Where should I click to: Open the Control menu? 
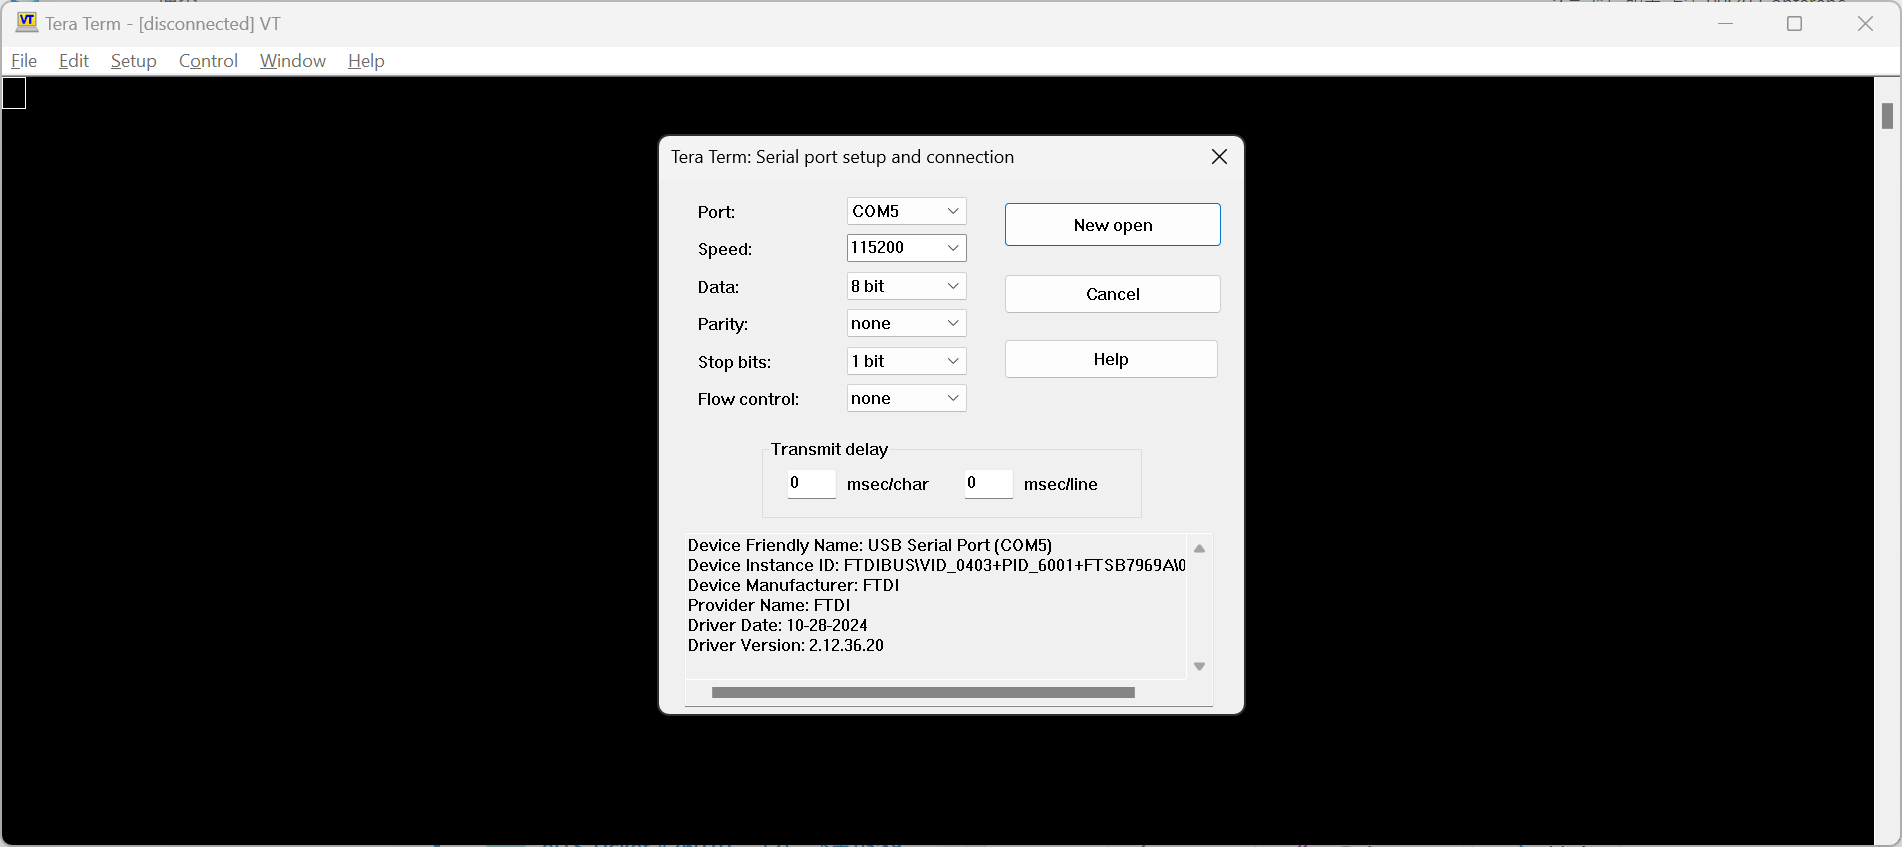pos(208,61)
